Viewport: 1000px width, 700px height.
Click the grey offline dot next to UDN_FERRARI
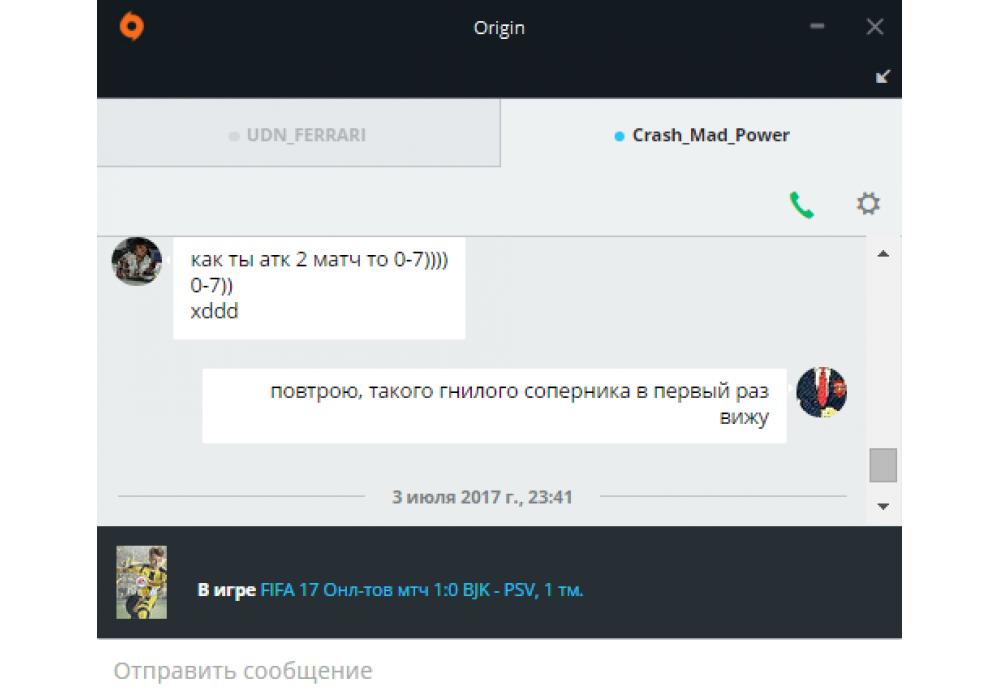coord(234,136)
